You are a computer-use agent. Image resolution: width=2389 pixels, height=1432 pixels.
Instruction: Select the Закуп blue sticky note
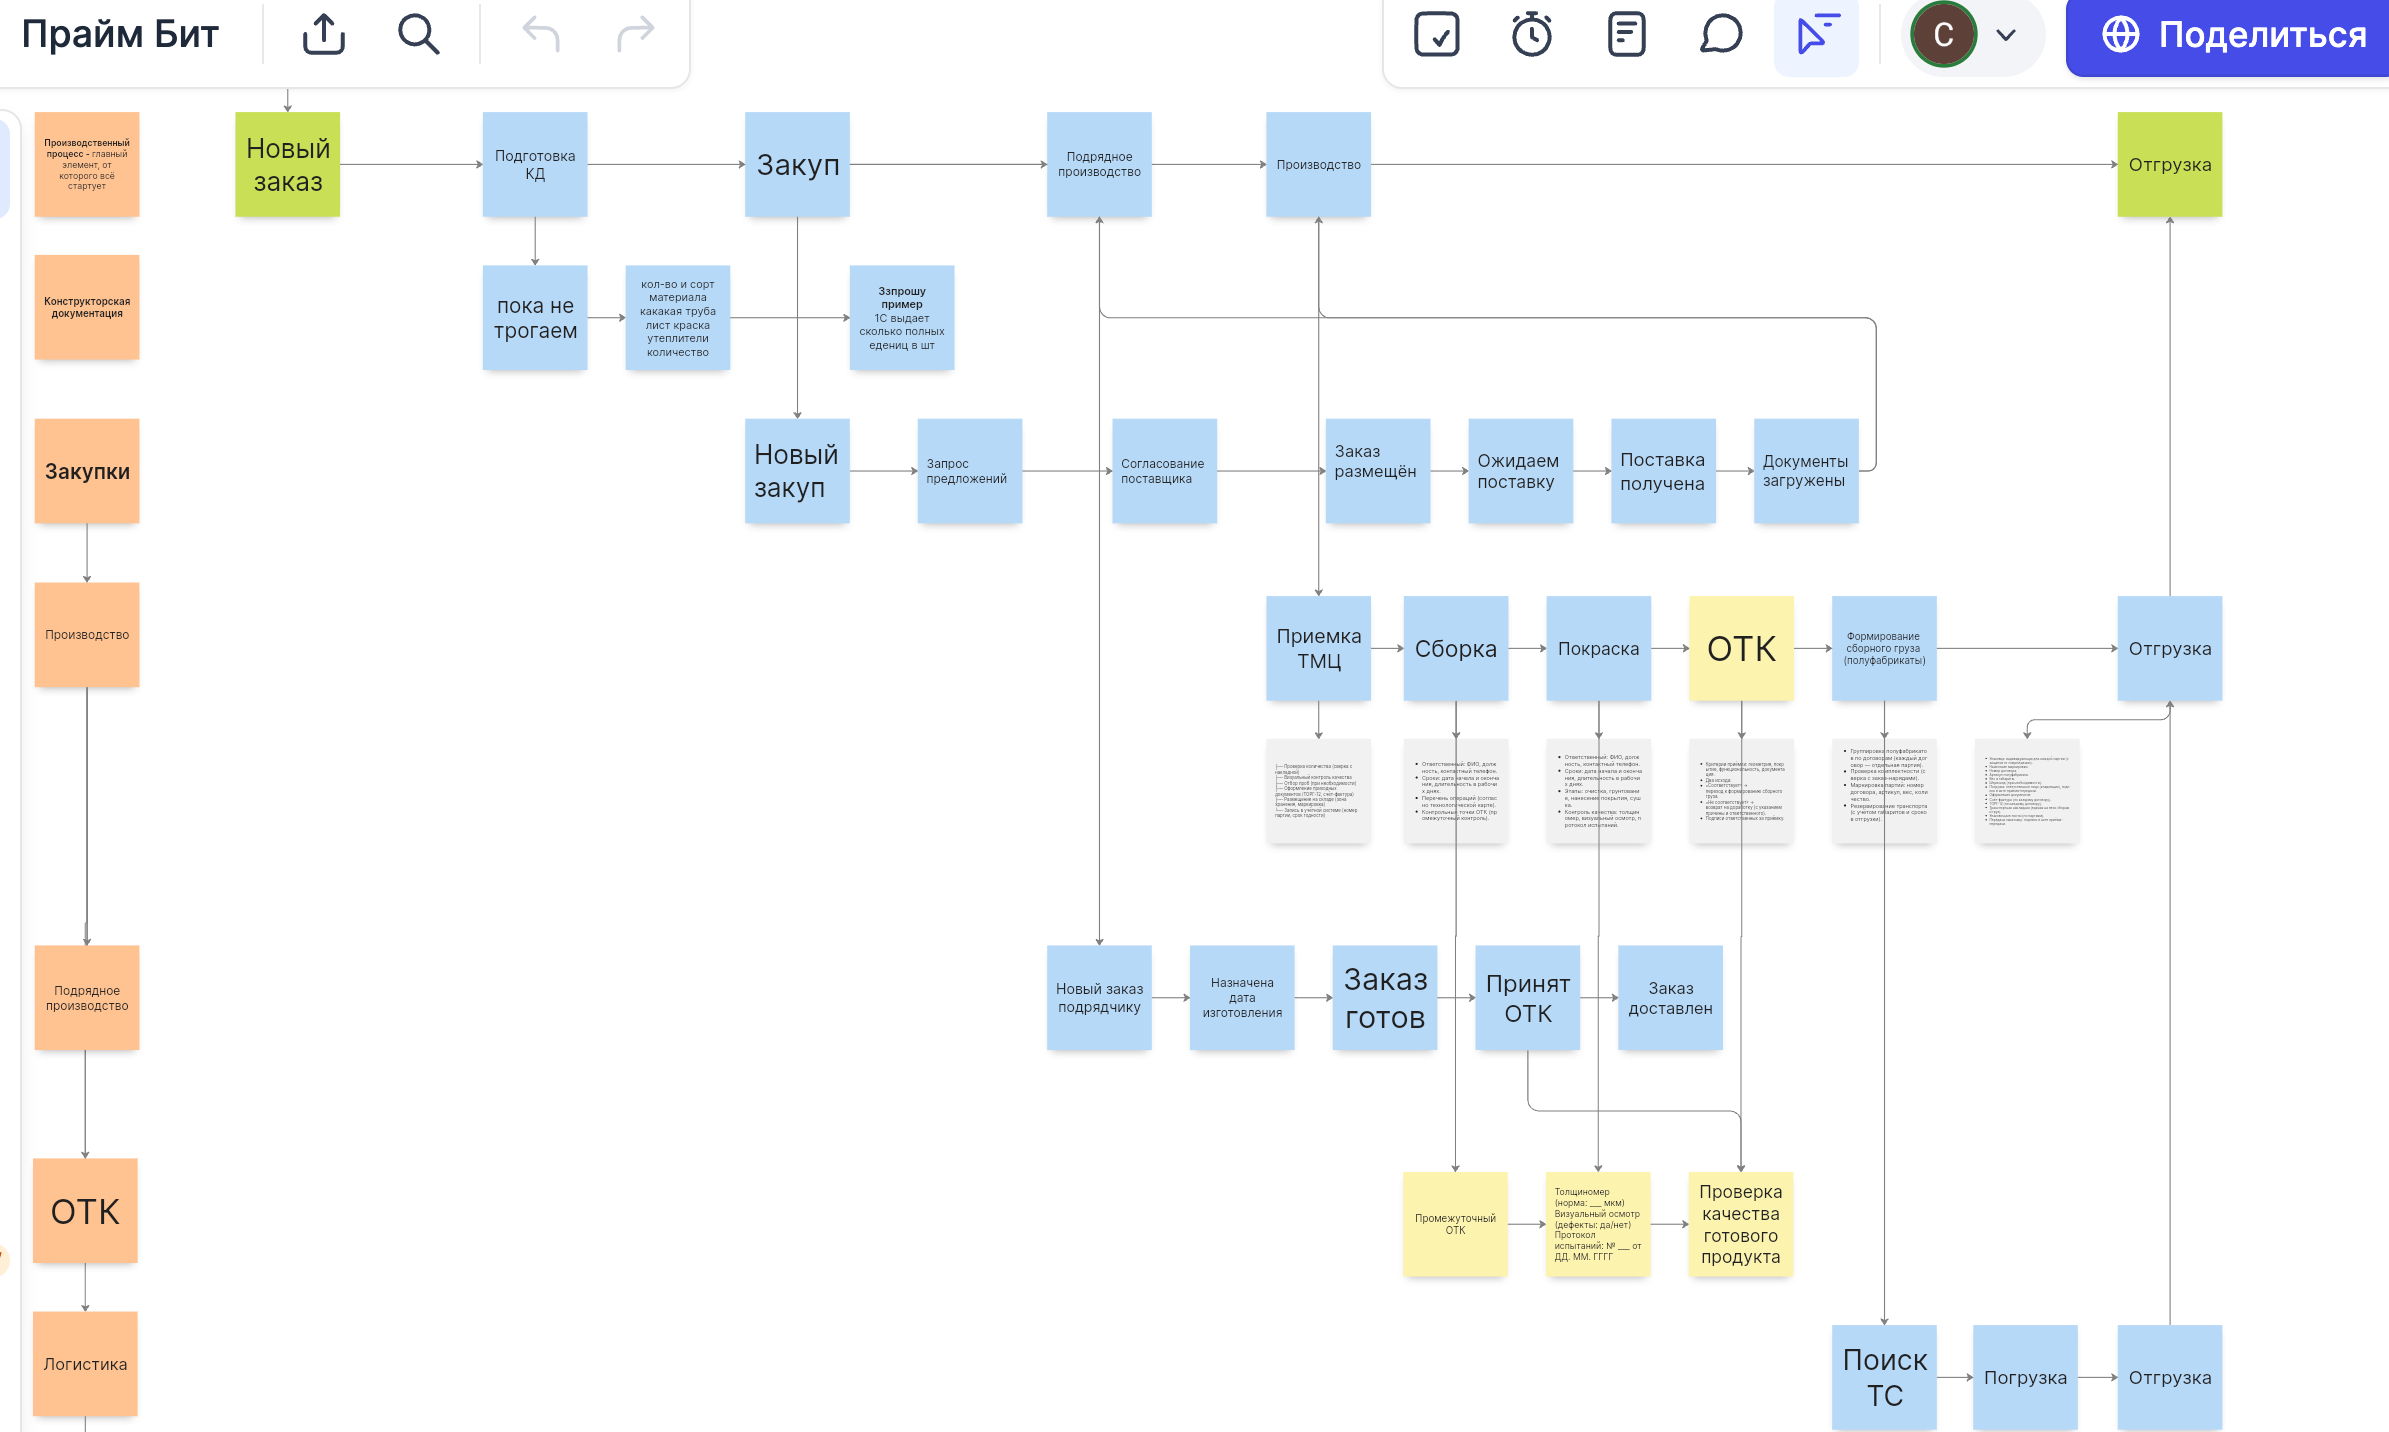coord(797,165)
